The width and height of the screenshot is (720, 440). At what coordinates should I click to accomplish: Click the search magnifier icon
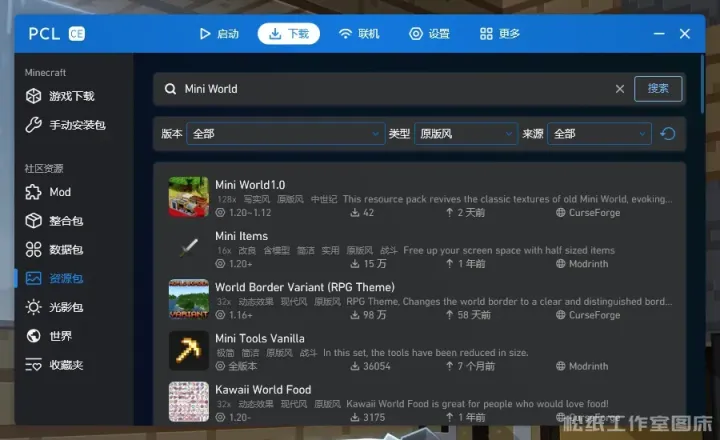coord(170,89)
